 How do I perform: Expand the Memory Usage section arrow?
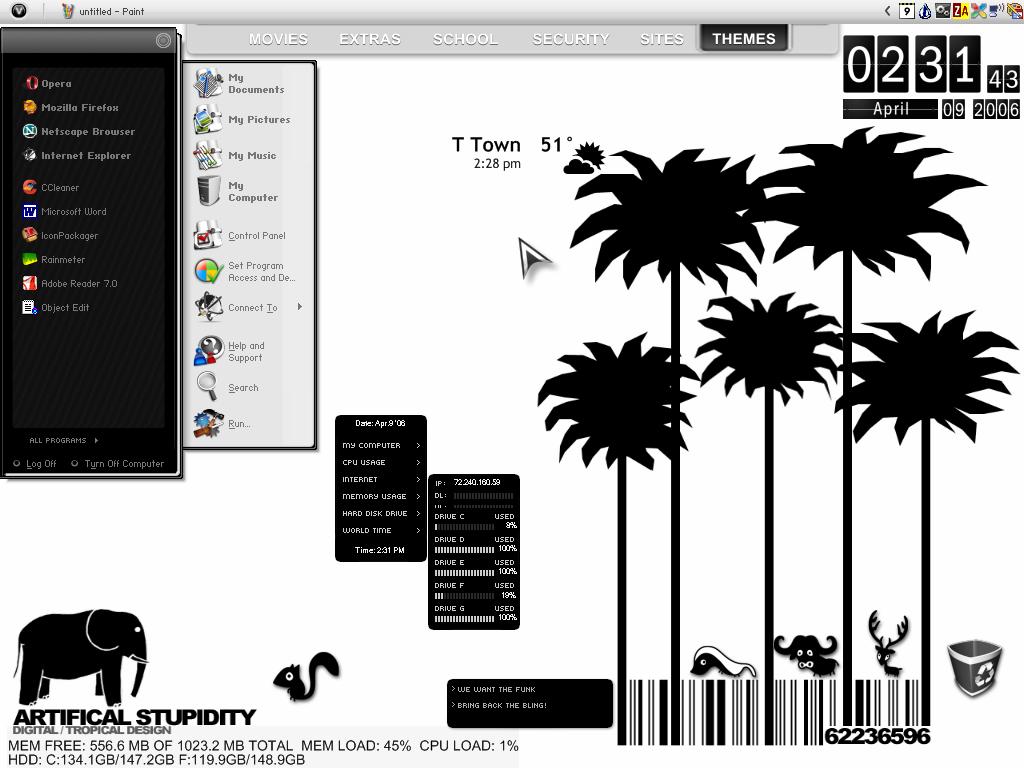[418, 496]
